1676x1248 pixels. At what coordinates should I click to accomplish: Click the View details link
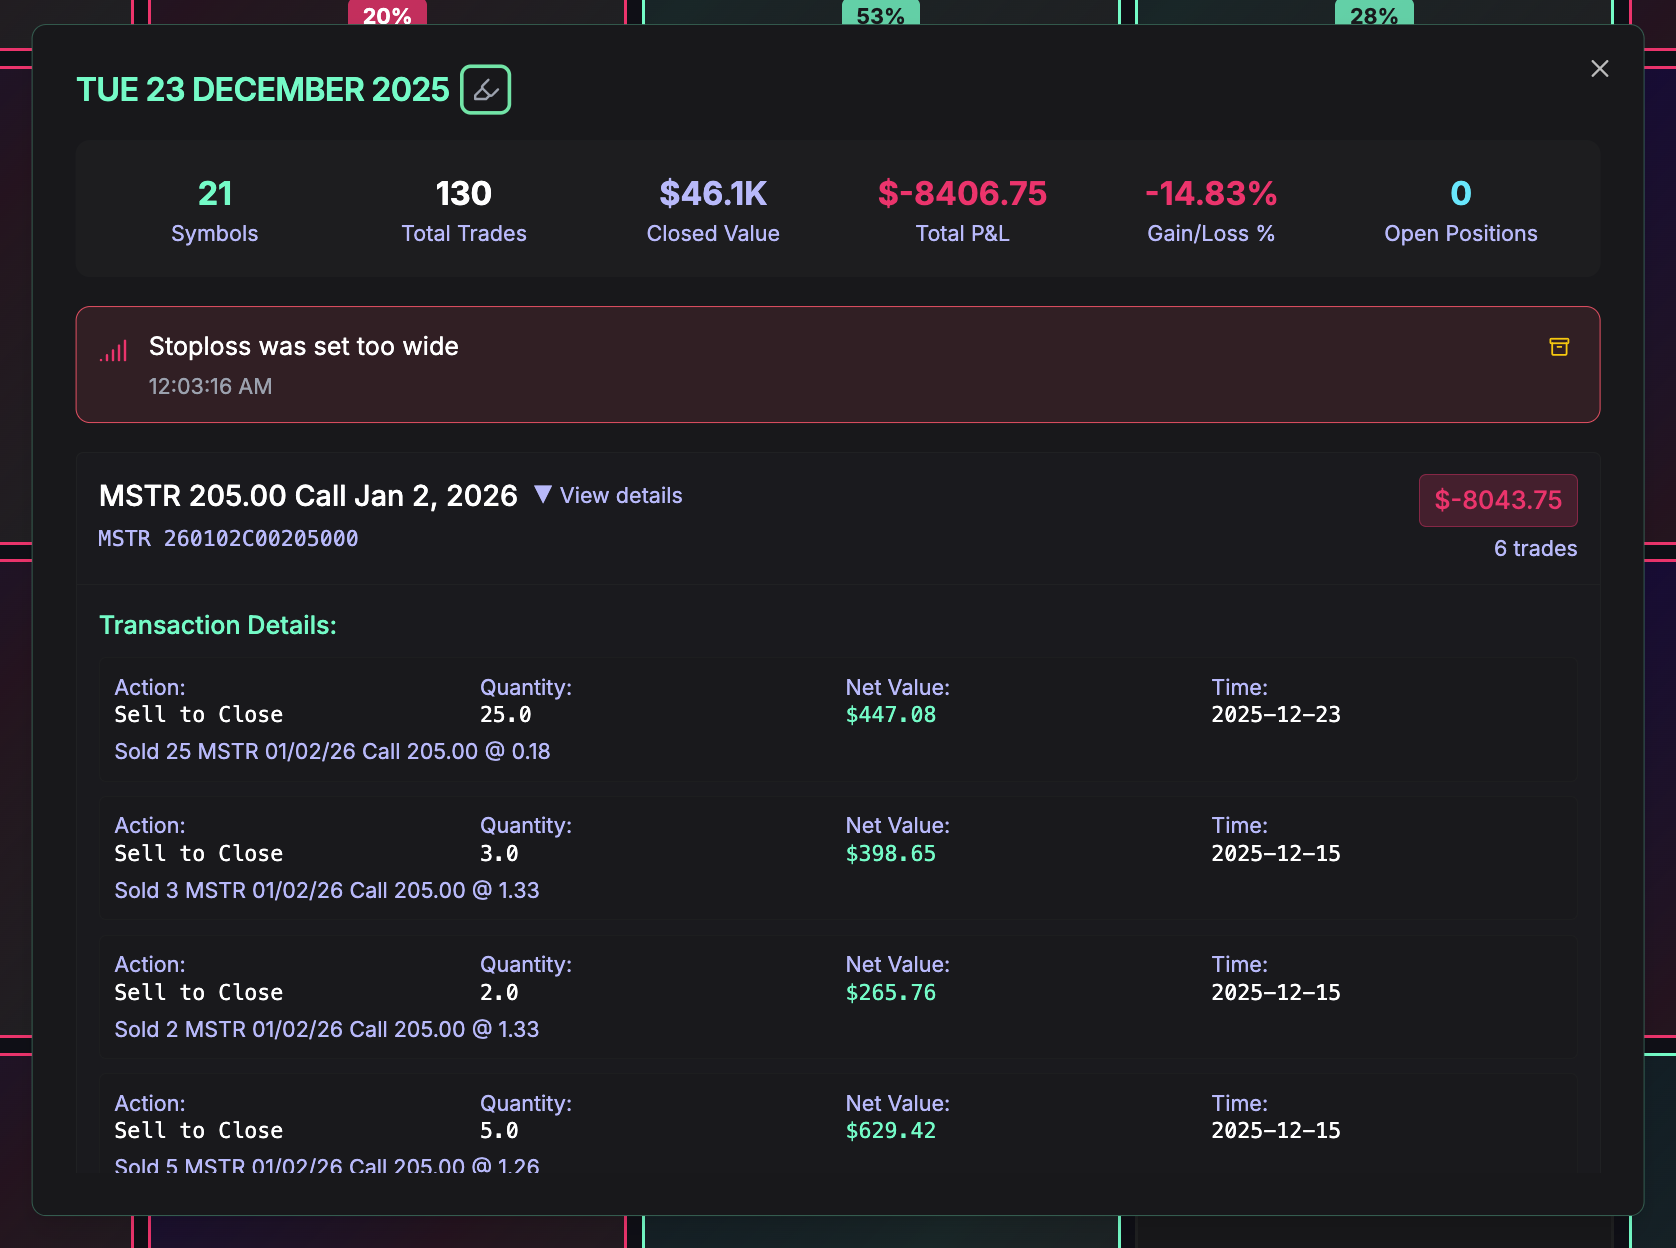click(x=621, y=495)
